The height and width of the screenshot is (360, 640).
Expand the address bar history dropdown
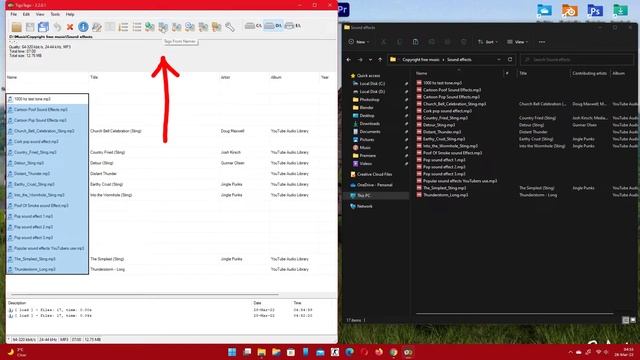pos(499,60)
